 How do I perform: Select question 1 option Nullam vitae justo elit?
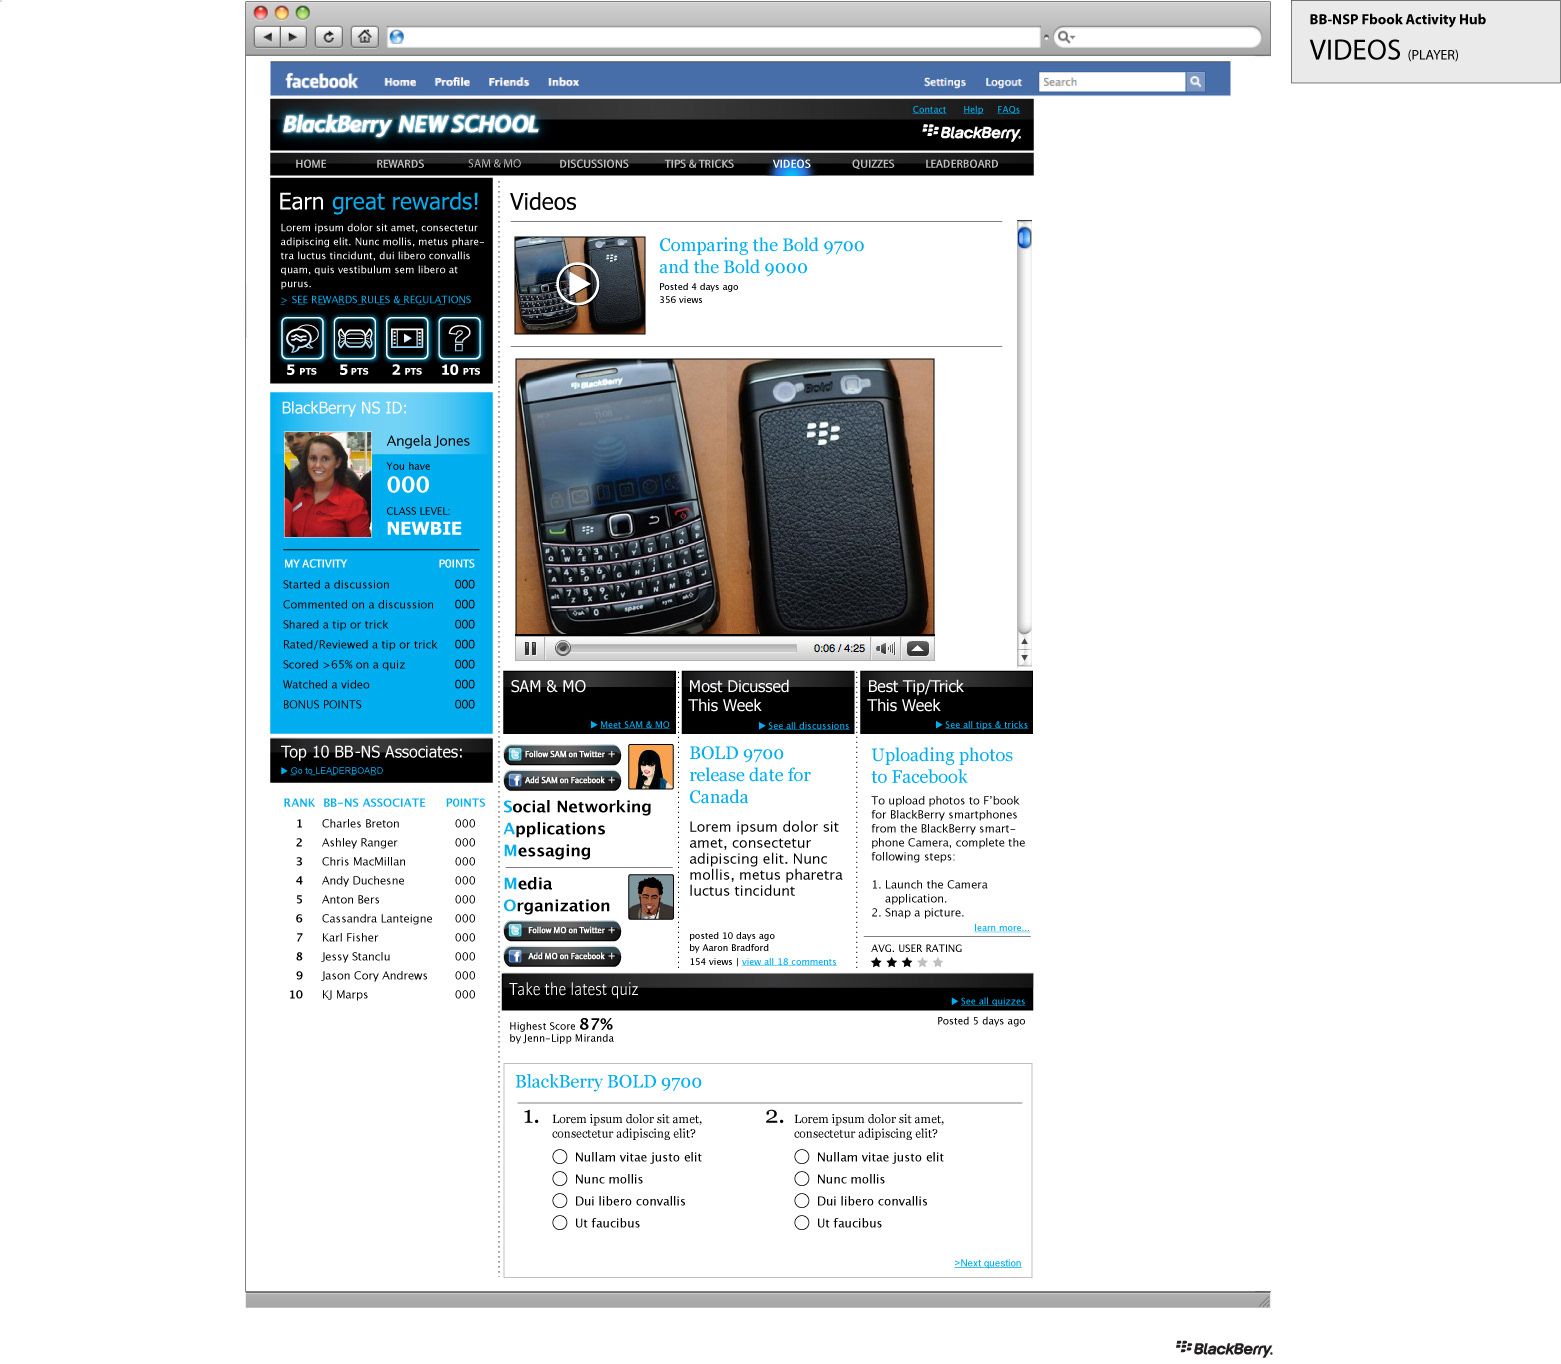point(560,1157)
